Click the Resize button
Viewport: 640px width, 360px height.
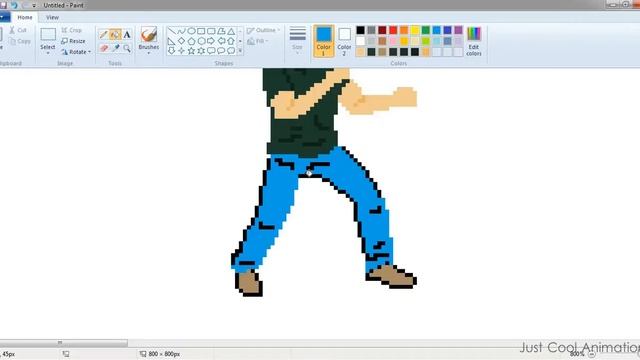point(73,41)
